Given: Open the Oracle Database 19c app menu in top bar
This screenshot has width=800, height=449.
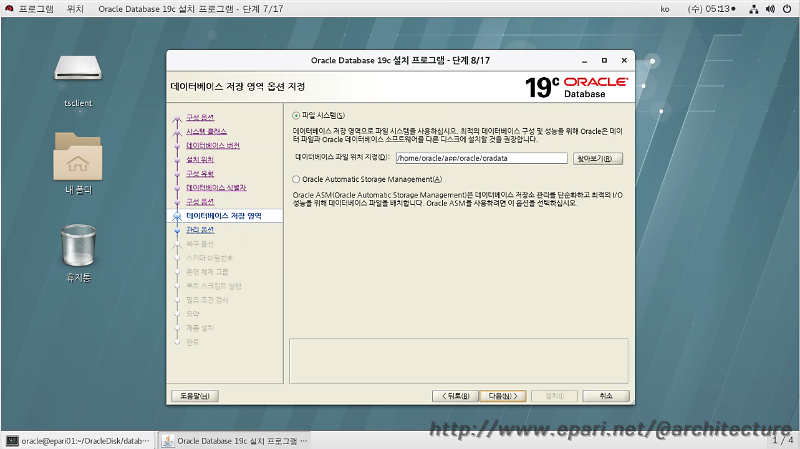Looking at the screenshot, I should [x=190, y=9].
